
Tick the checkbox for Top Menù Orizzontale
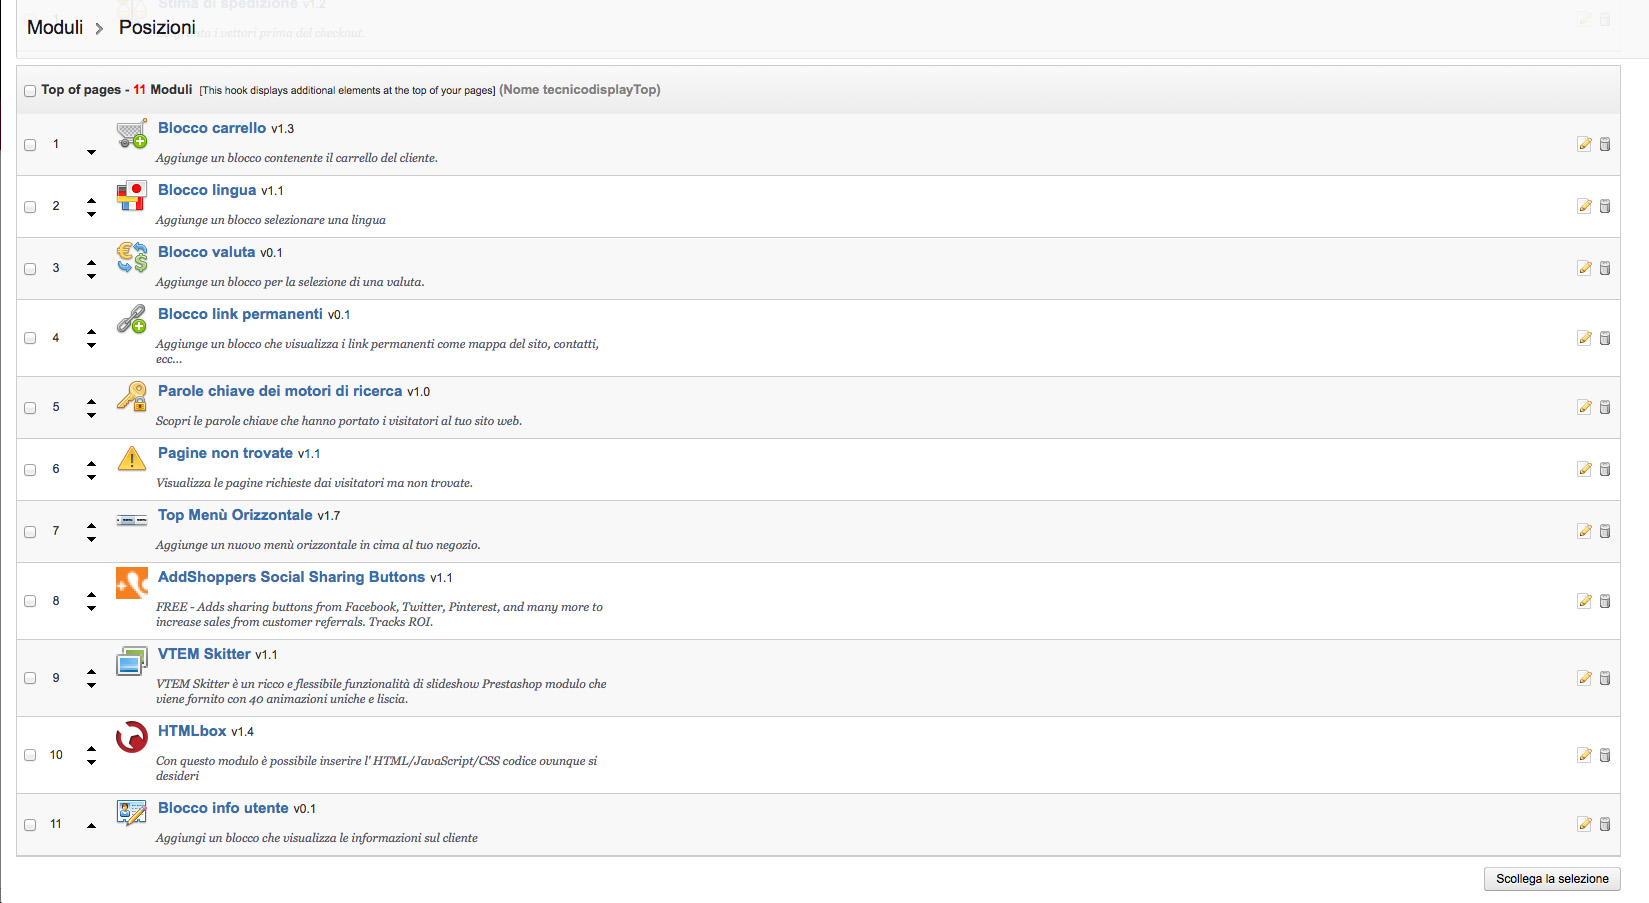point(30,532)
